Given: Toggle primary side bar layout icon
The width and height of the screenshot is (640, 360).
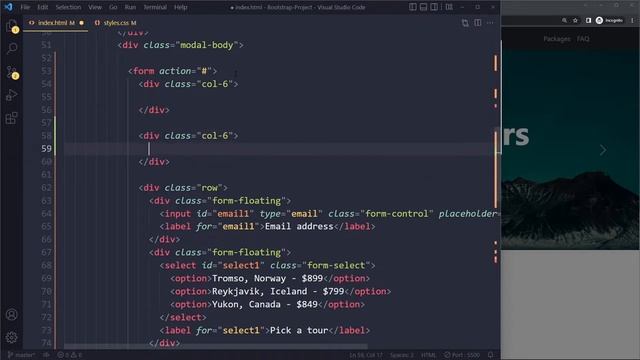Looking at the screenshot, I should coord(413,7).
